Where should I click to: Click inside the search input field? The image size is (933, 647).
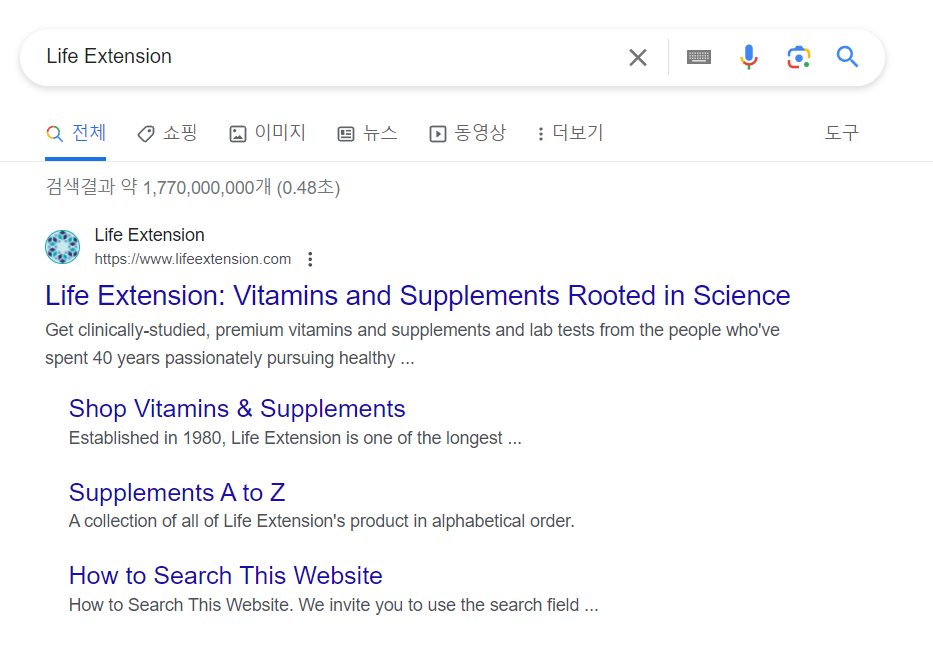(300, 57)
